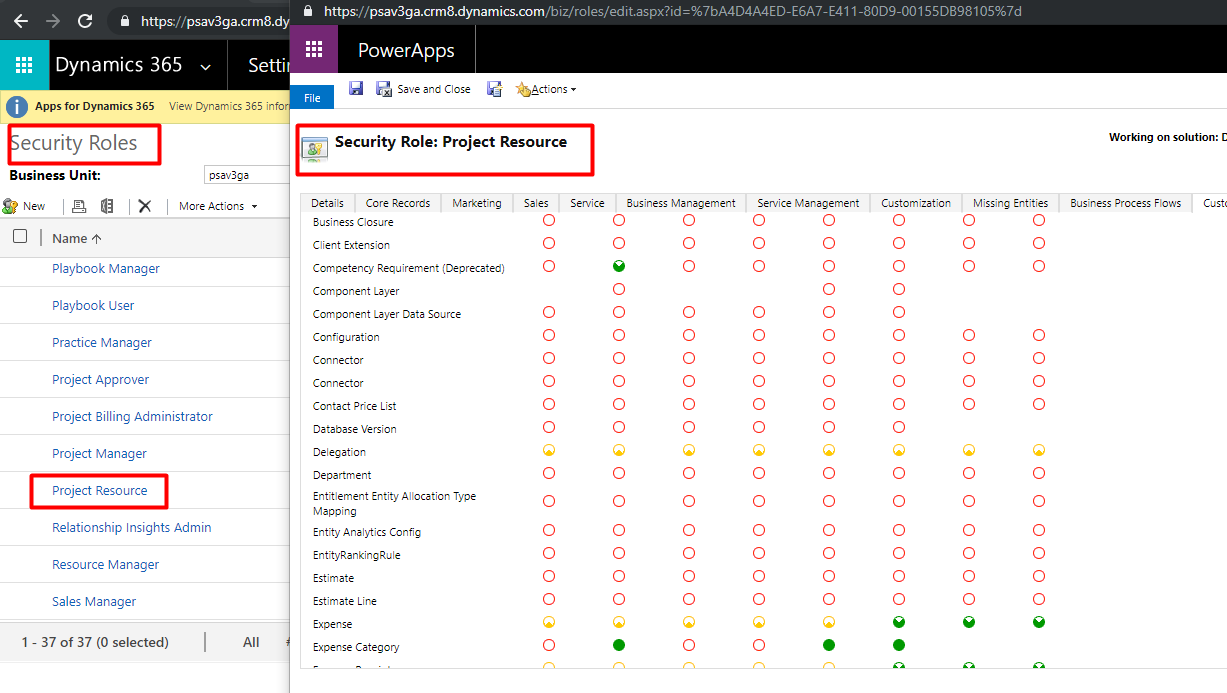Screen dimensions: 1227x693
Task: Click the Export to Excel icon
Action: 107,206
